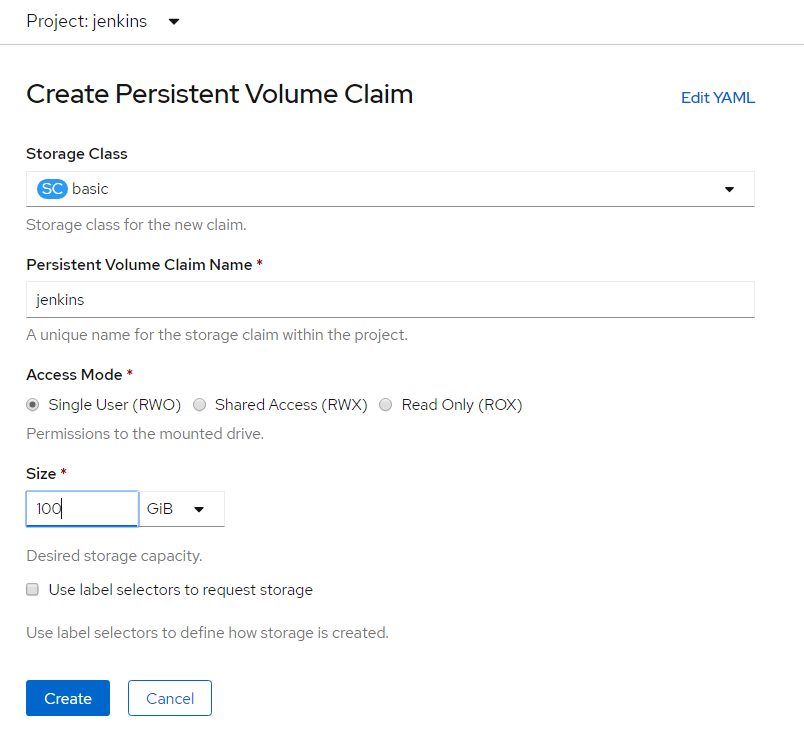Focus the Persistent Volume Claim Name field

pyautogui.click(x=390, y=299)
